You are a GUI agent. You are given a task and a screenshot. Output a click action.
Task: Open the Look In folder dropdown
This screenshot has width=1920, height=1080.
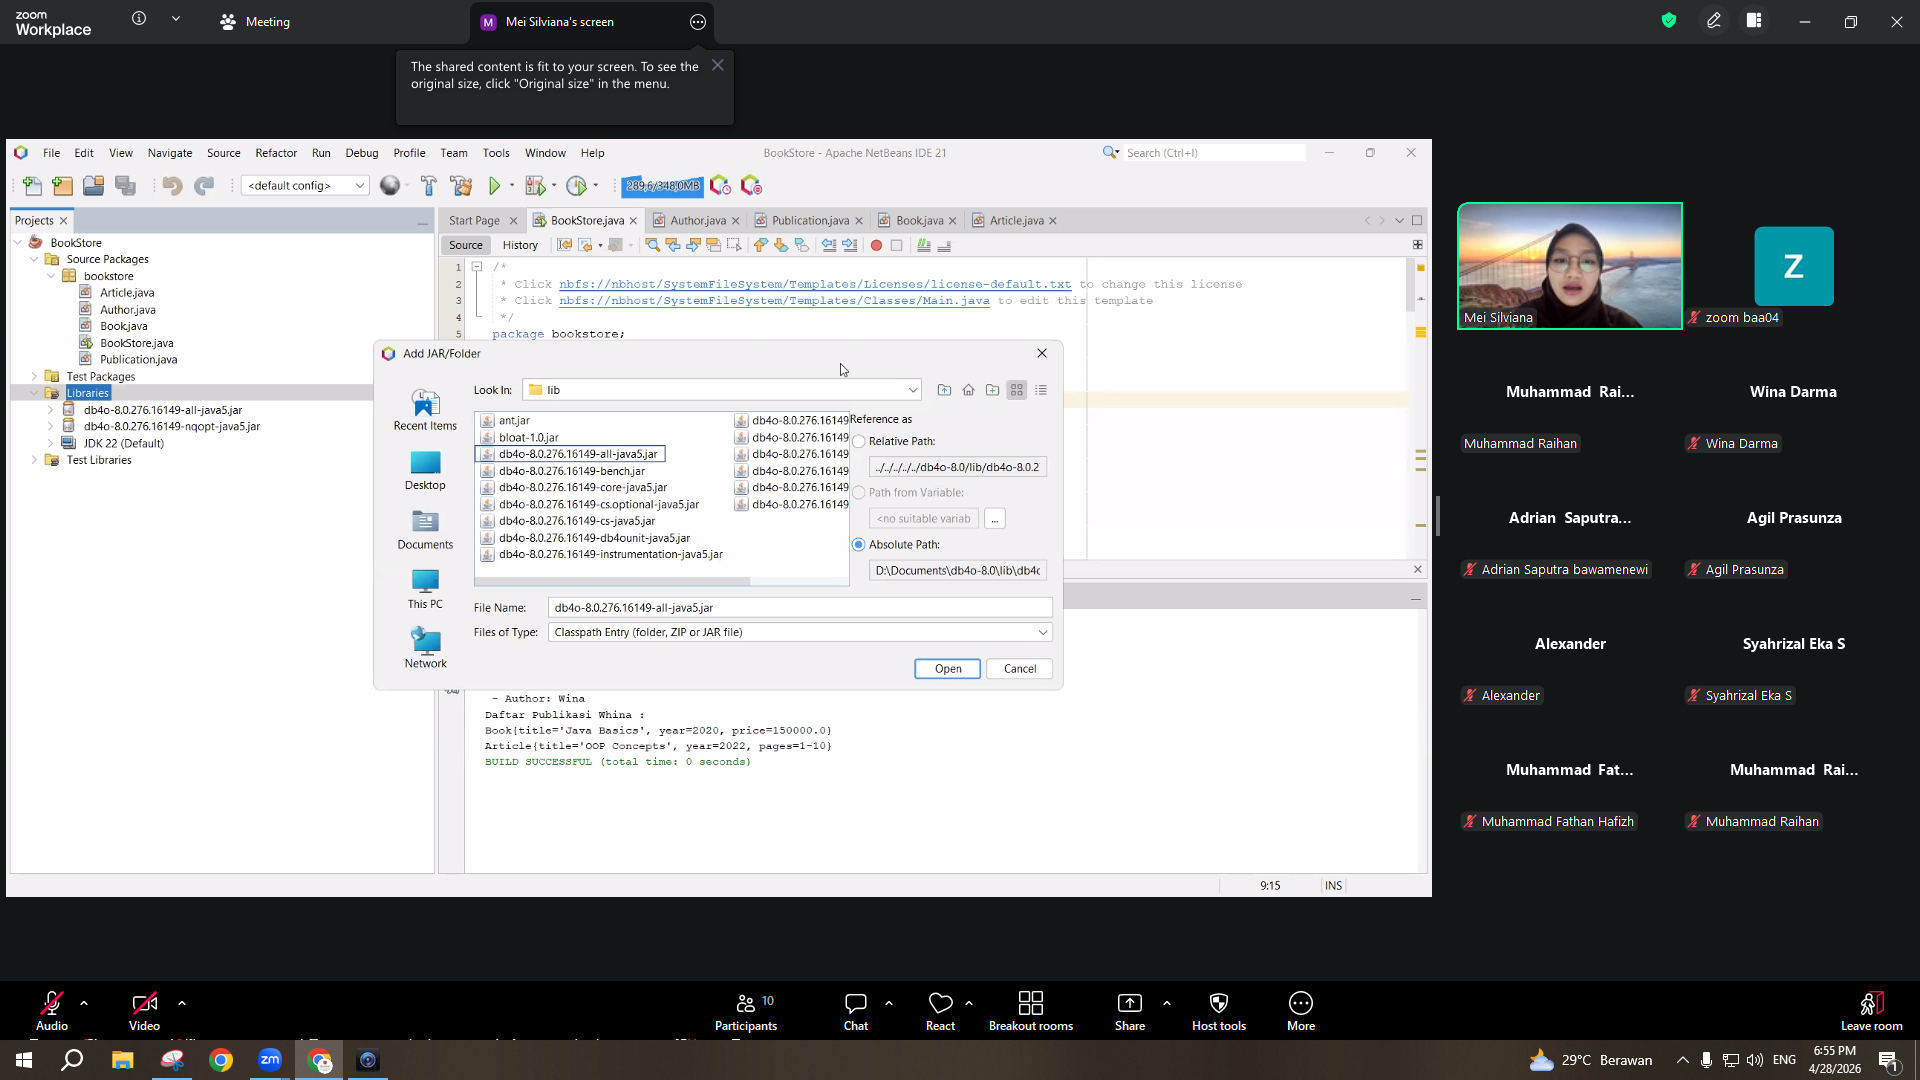[x=913, y=390]
